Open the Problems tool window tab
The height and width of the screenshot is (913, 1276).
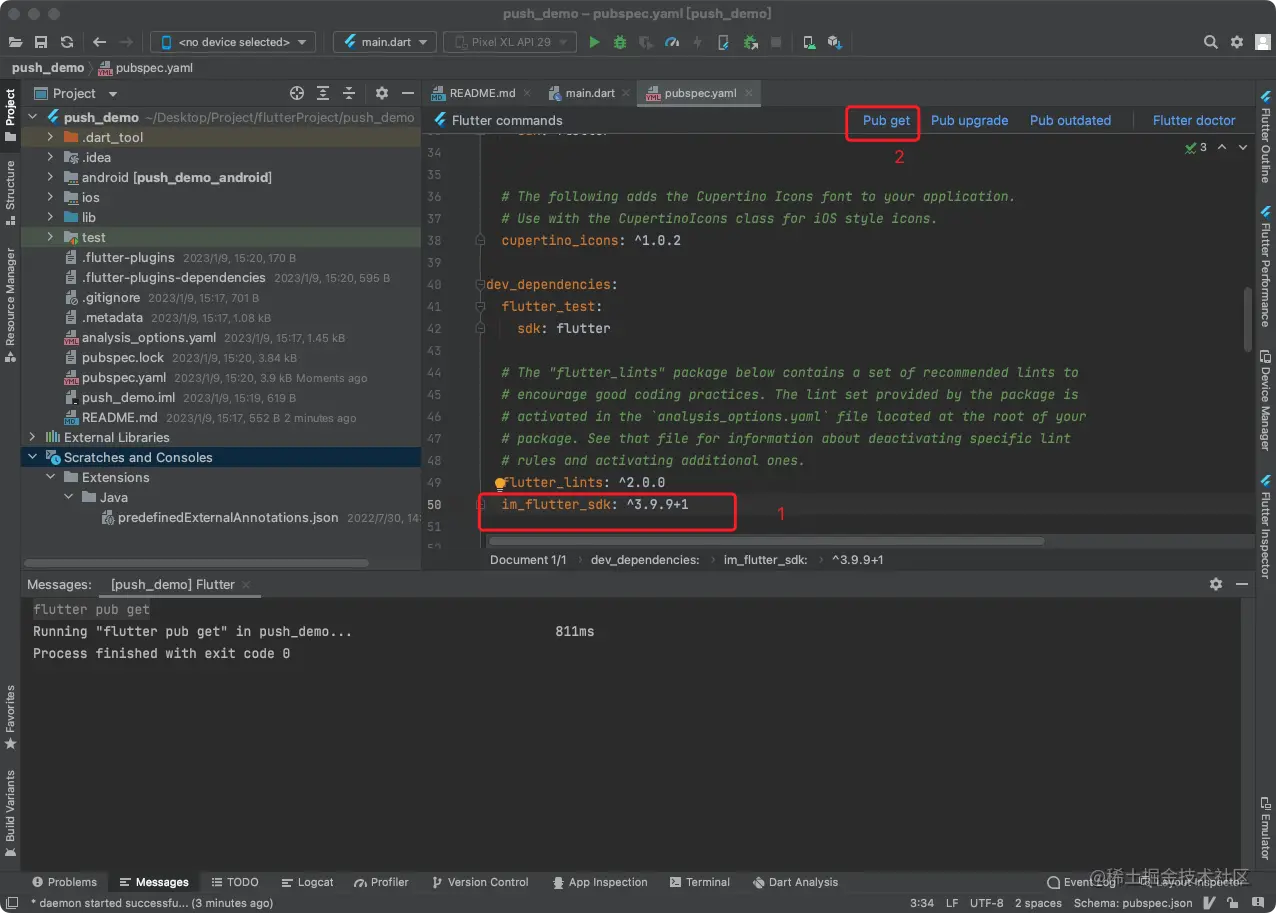pyautogui.click(x=64, y=882)
